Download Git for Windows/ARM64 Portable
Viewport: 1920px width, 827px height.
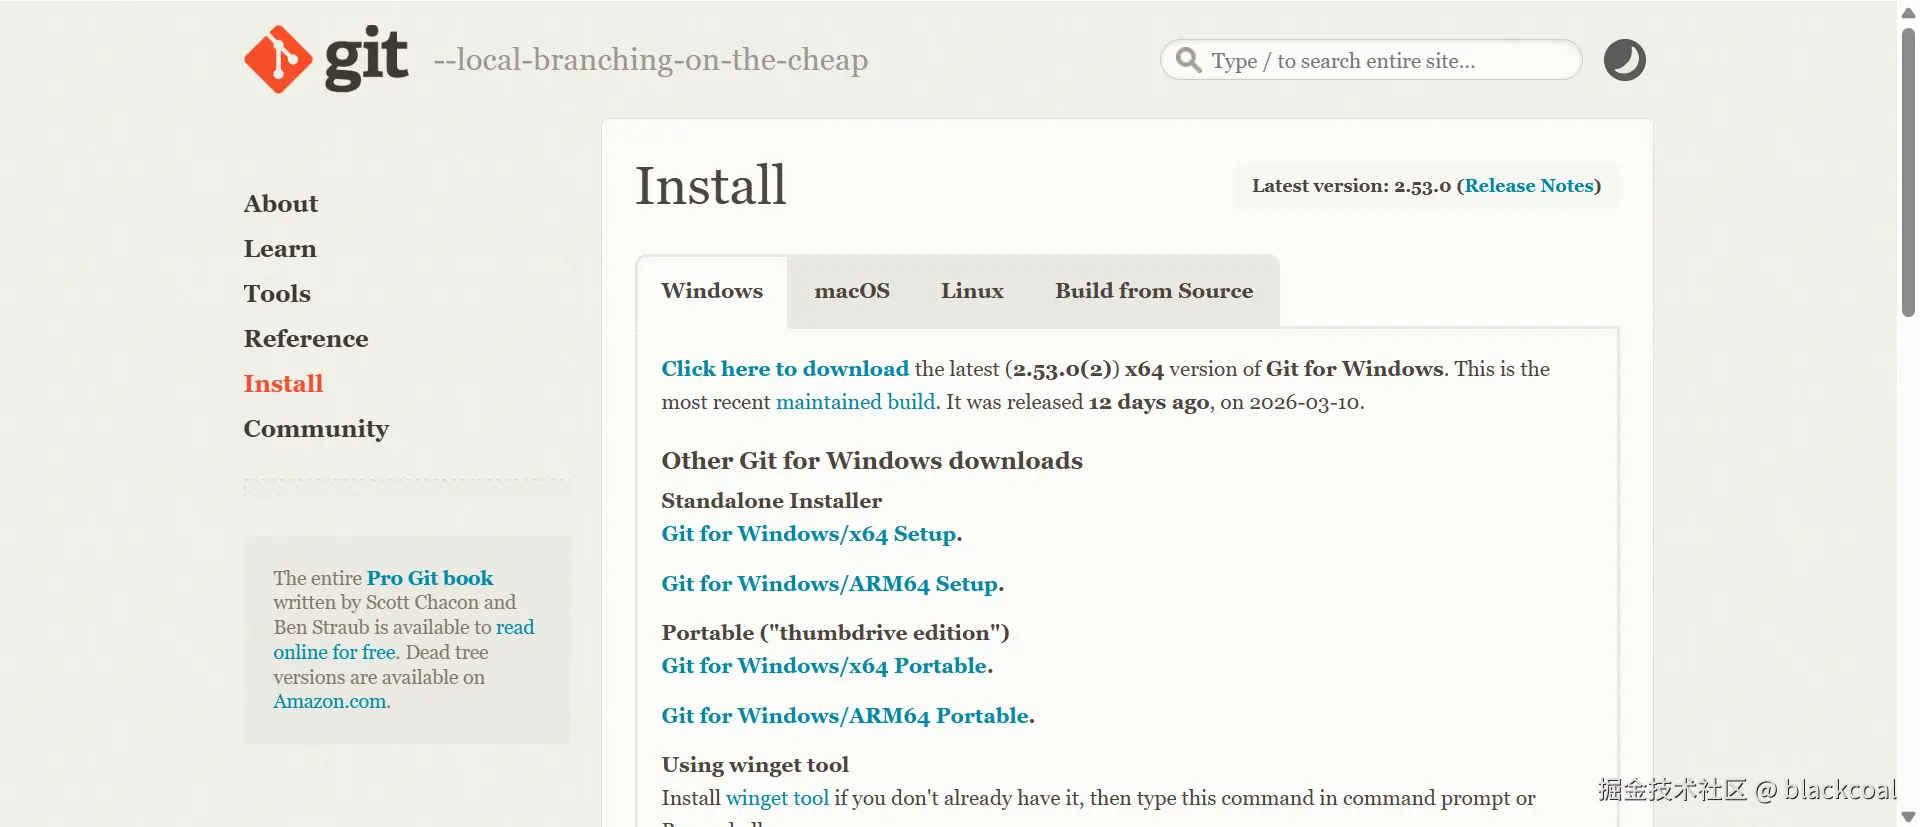[x=846, y=716]
